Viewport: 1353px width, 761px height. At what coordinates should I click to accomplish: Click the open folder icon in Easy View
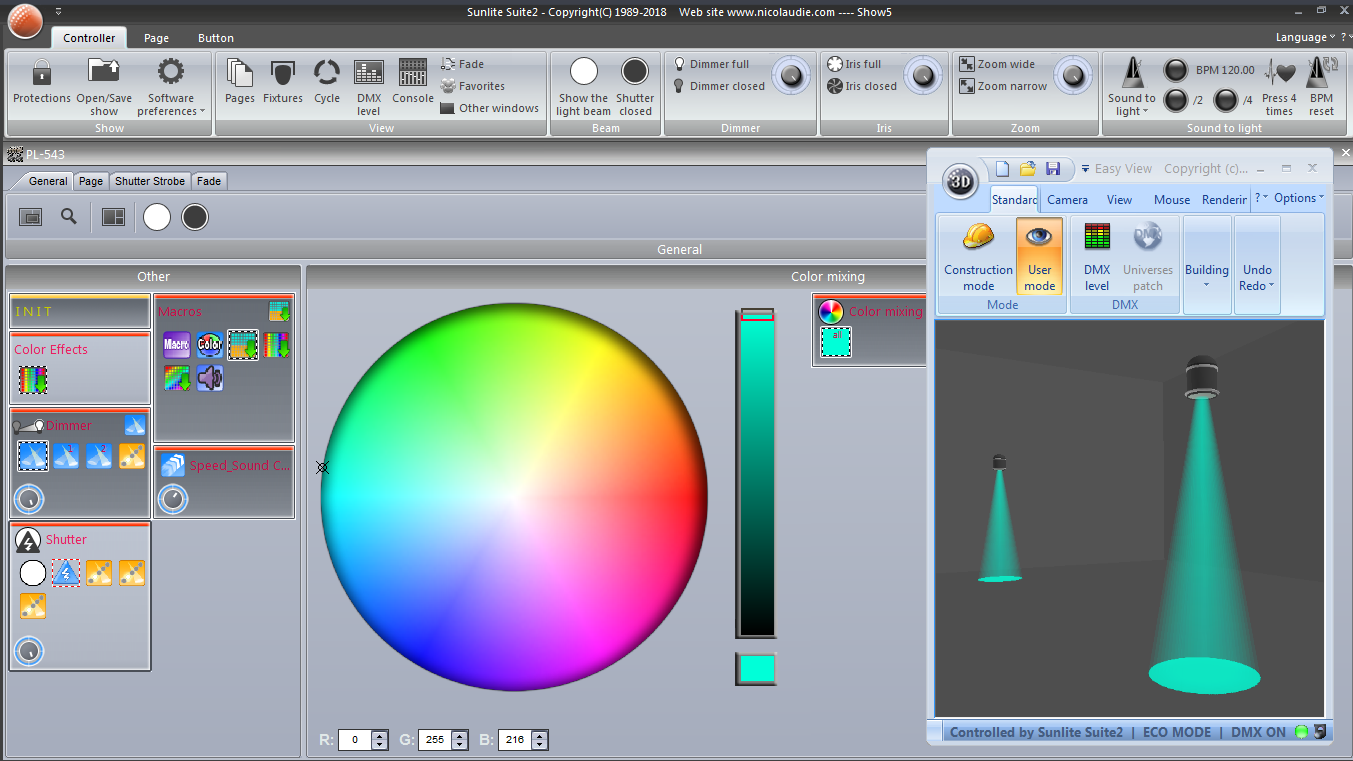tap(1027, 169)
